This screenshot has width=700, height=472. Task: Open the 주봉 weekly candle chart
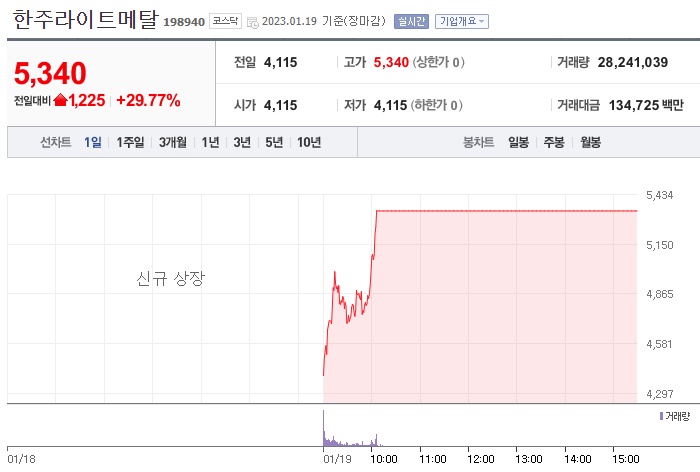point(554,142)
